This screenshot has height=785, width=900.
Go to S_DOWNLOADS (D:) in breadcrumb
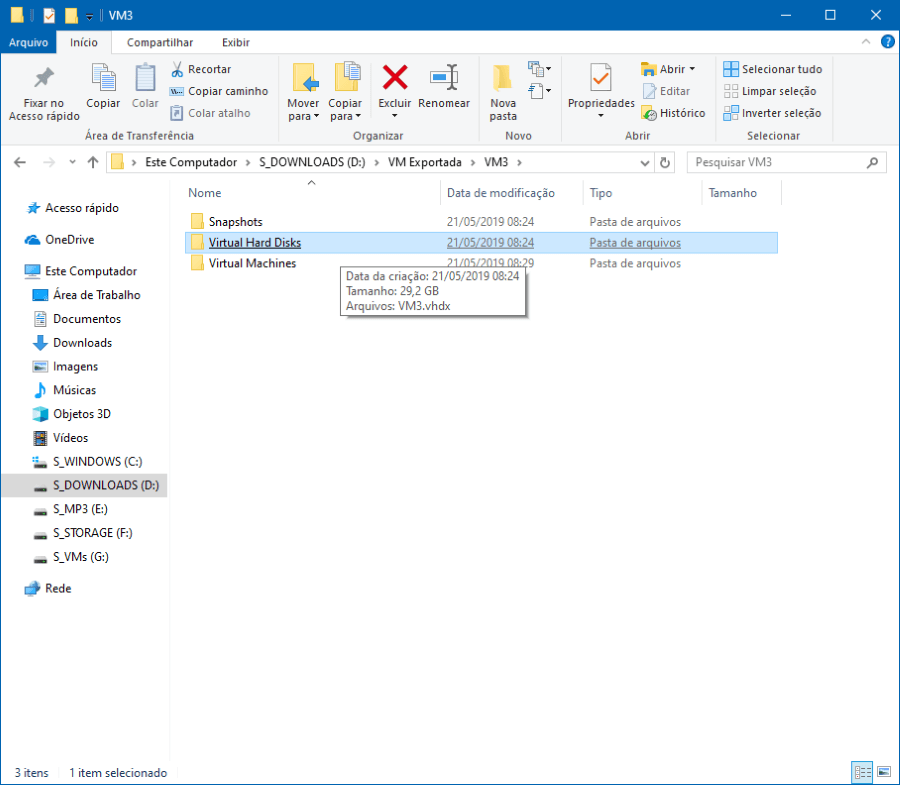312,162
